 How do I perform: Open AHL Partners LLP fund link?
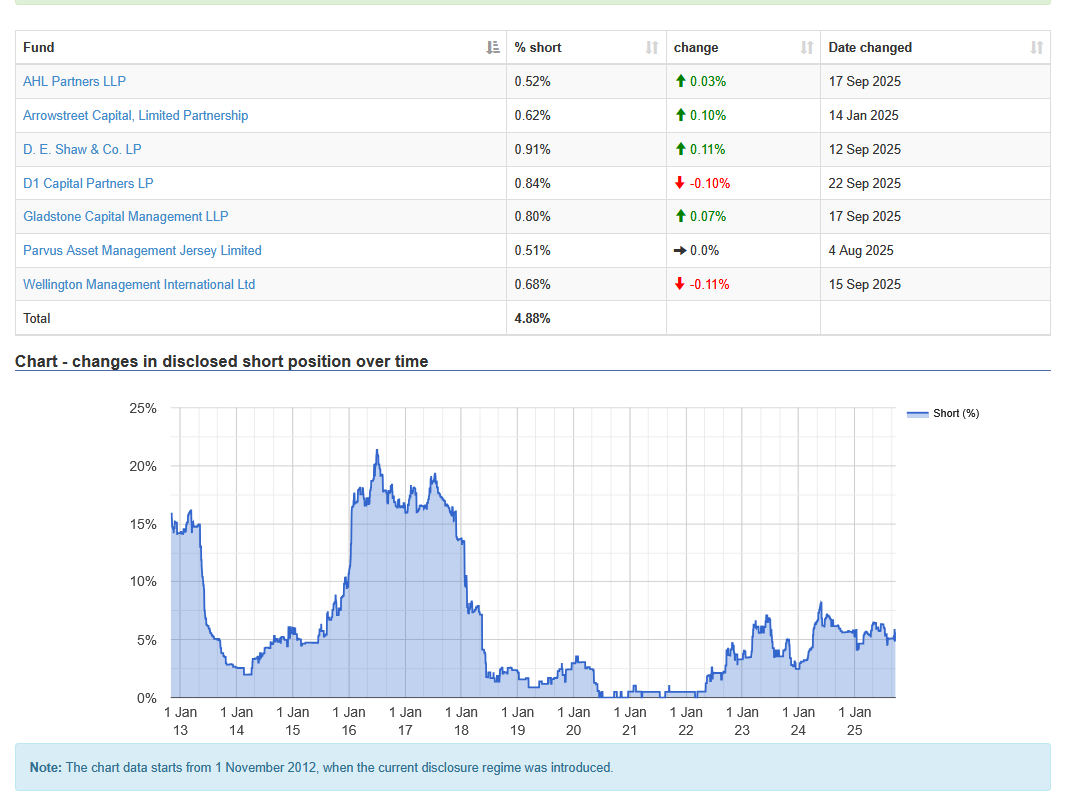(x=74, y=81)
